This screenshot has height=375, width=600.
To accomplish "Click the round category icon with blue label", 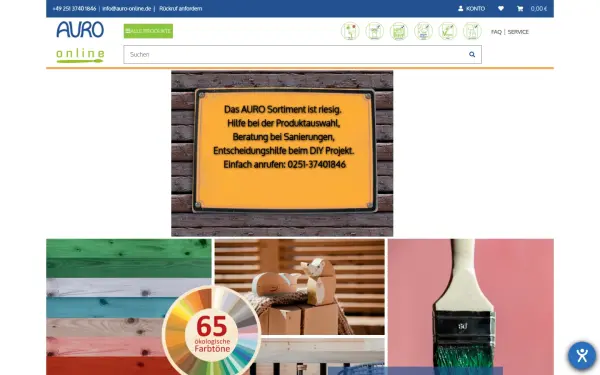I will (423, 31).
